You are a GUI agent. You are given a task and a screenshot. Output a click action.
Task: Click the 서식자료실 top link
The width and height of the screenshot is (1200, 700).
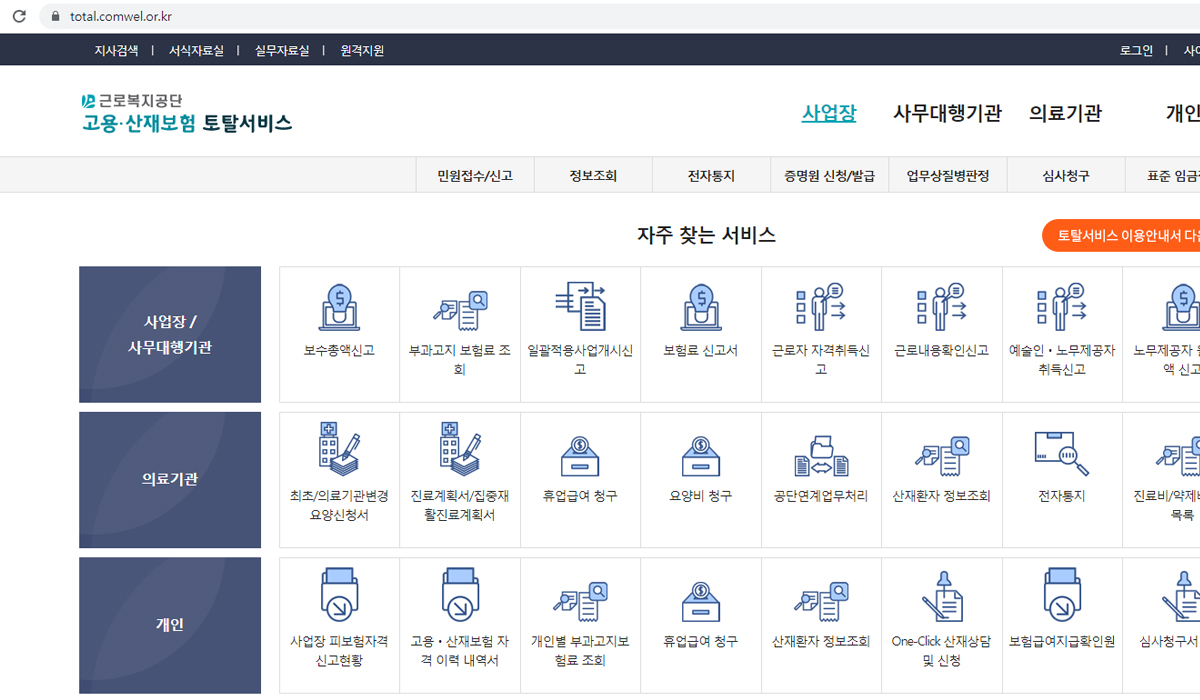(x=196, y=50)
